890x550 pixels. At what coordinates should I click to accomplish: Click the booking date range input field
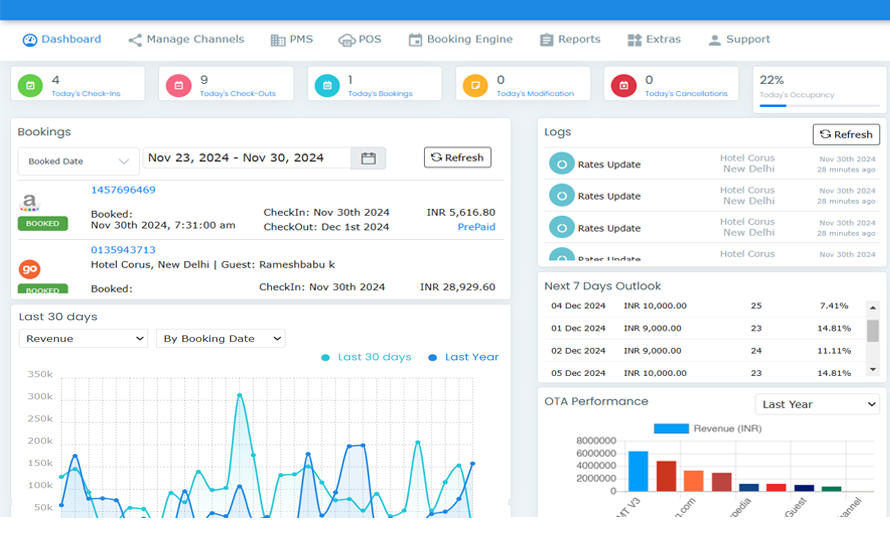point(246,158)
